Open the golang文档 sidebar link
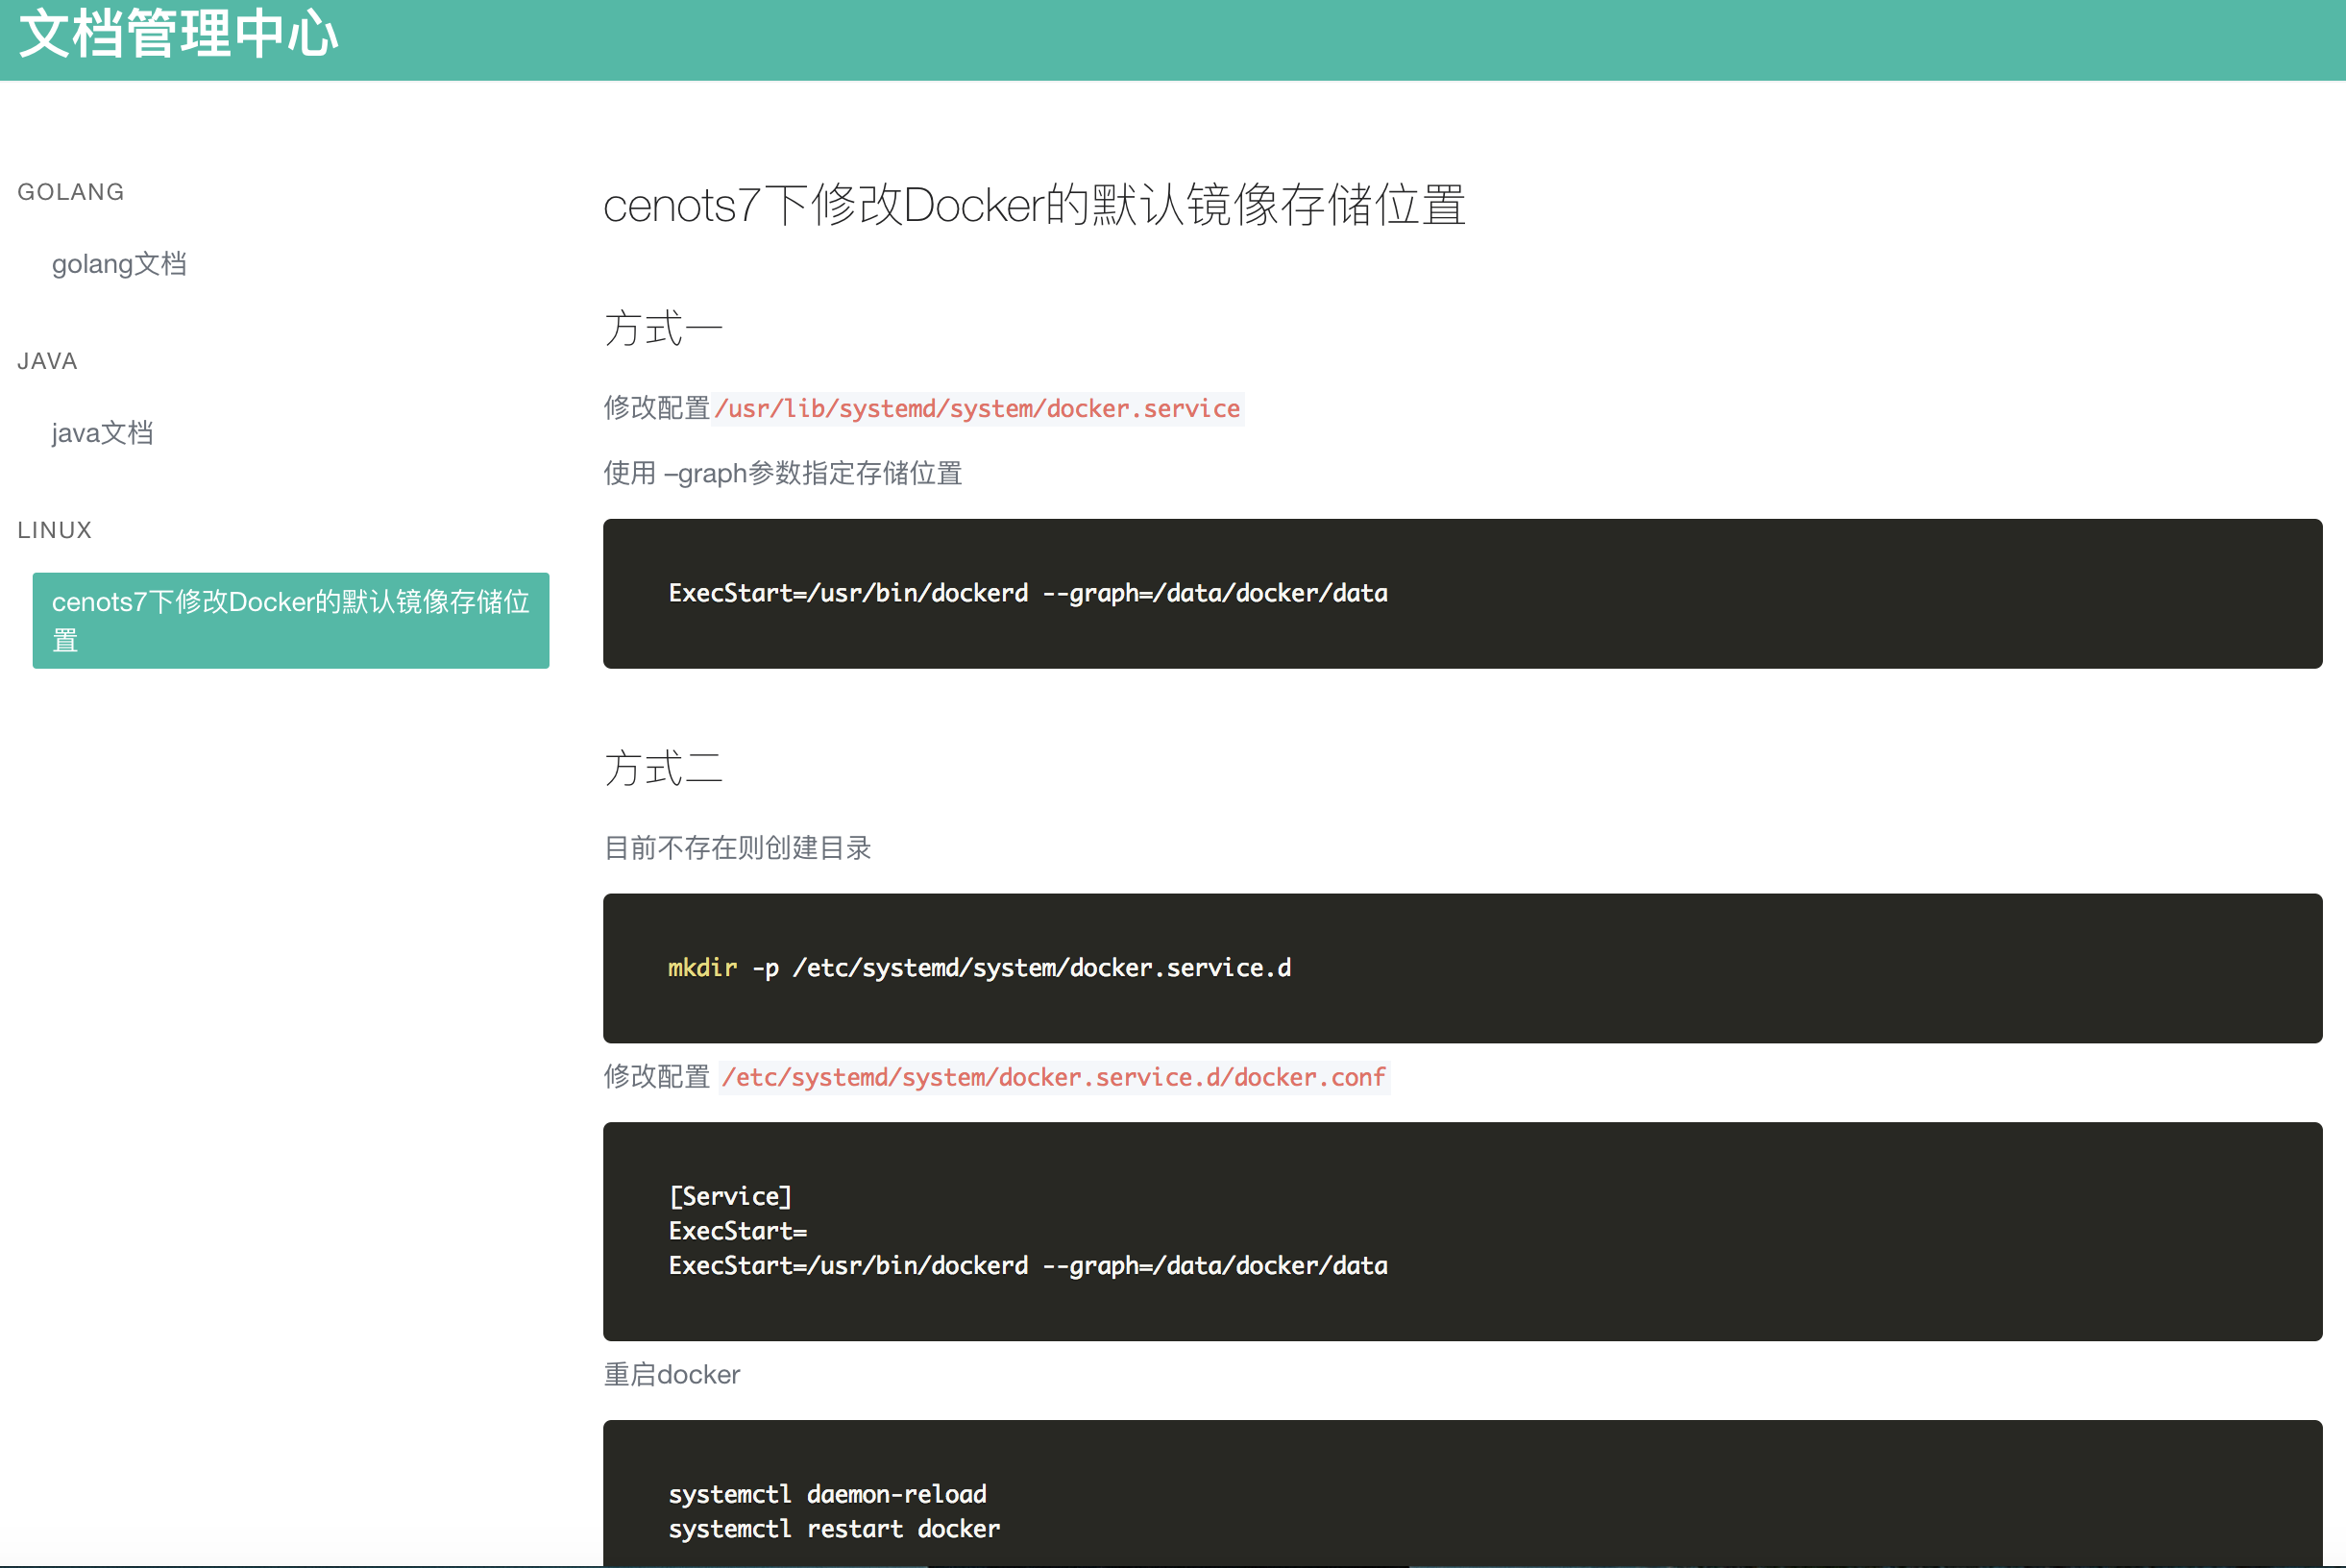 tap(119, 264)
